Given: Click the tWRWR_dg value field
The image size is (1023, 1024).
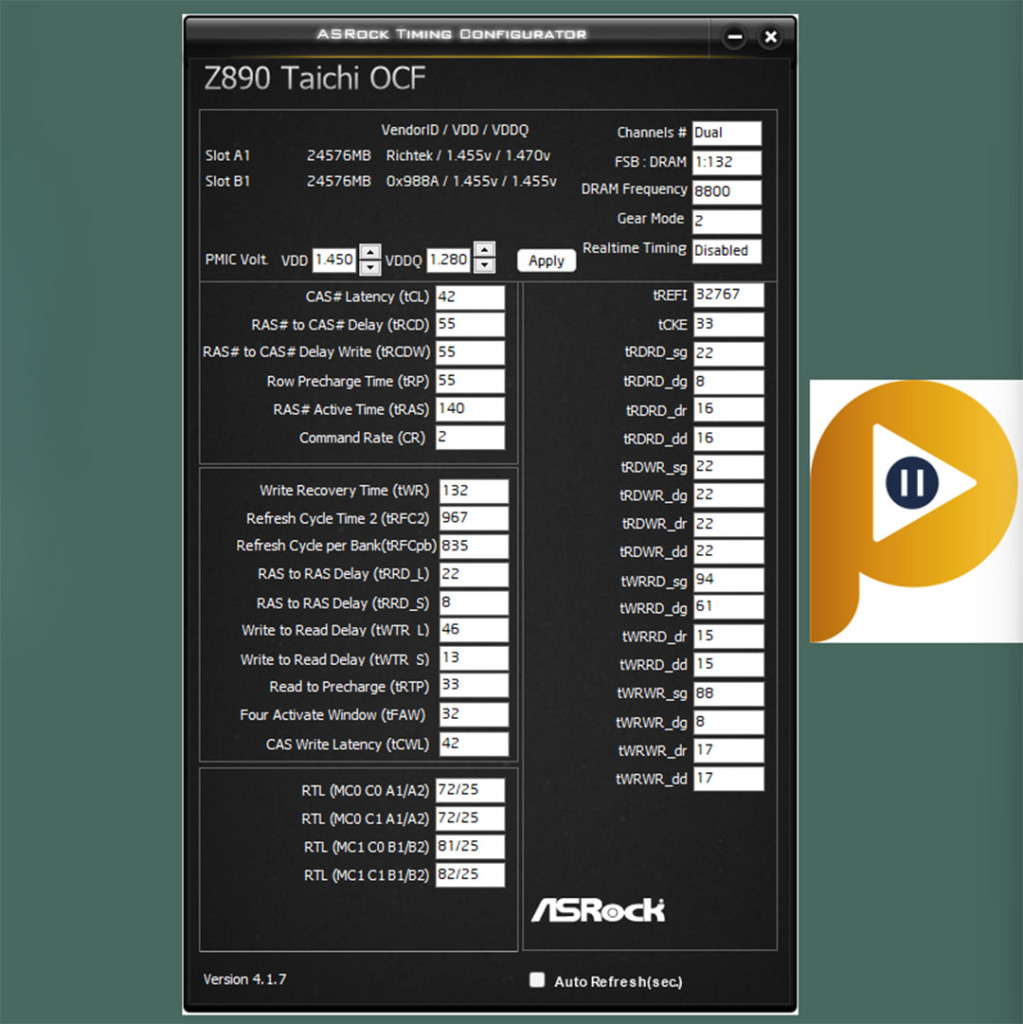Looking at the screenshot, I should [728, 722].
